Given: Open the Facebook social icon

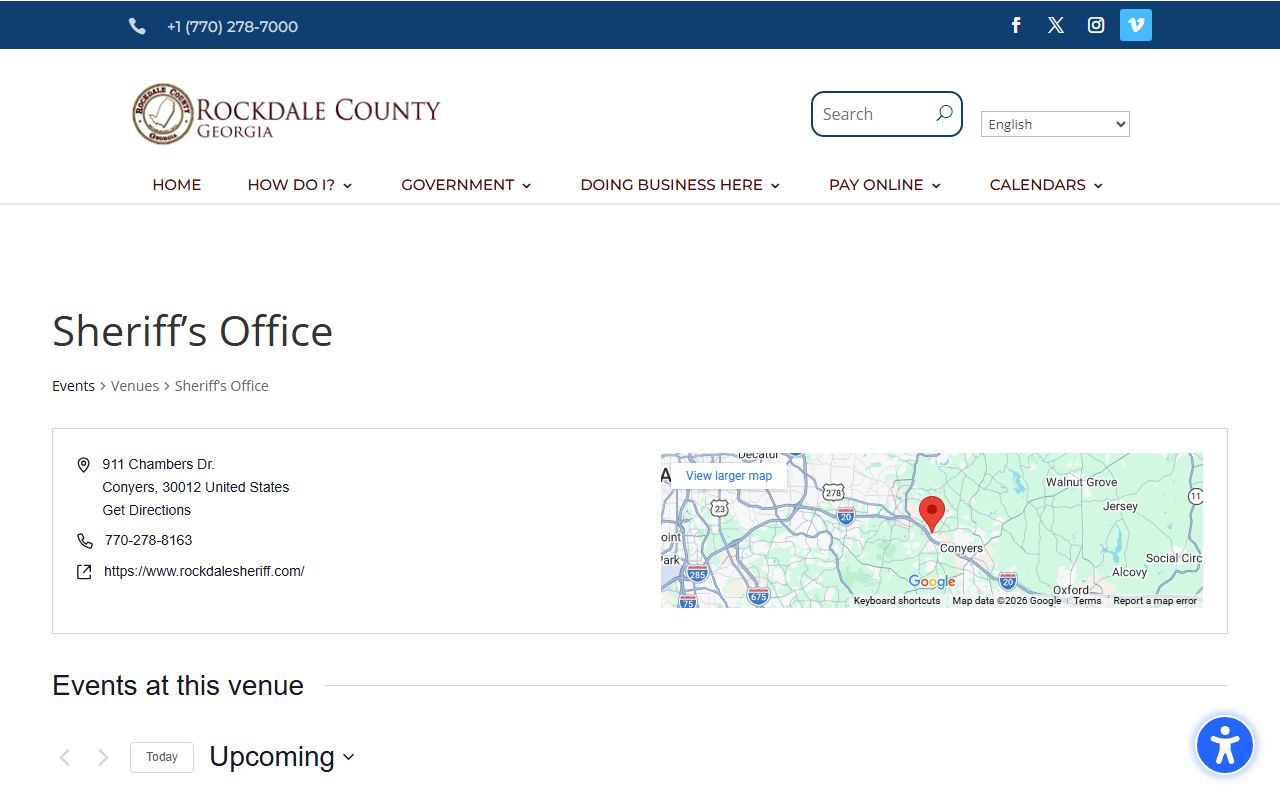Looking at the screenshot, I should click(1016, 25).
